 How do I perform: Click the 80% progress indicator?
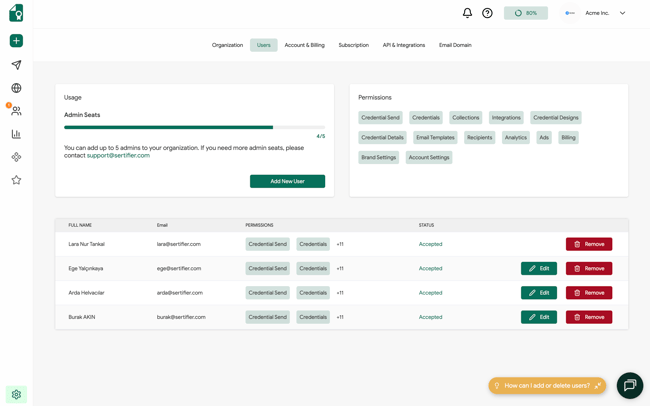coord(525,13)
